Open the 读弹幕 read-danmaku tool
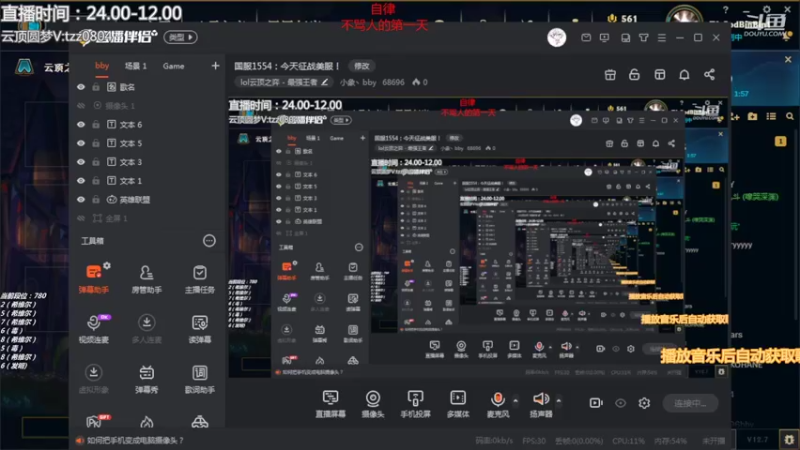This screenshot has height=450, width=800. pyautogui.click(x=199, y=329)
